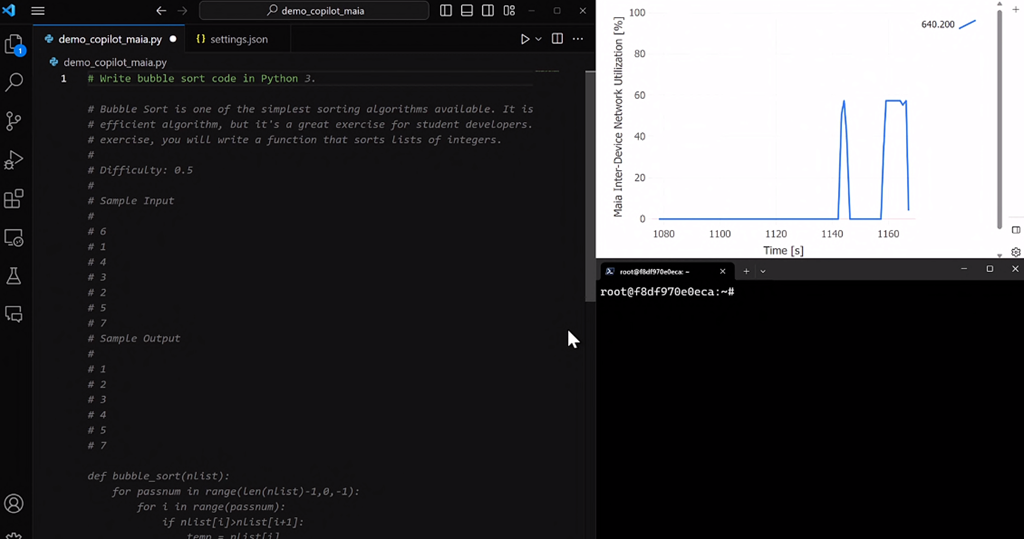Open the Search view in sidebar
1024x539 pixels.
14,83
